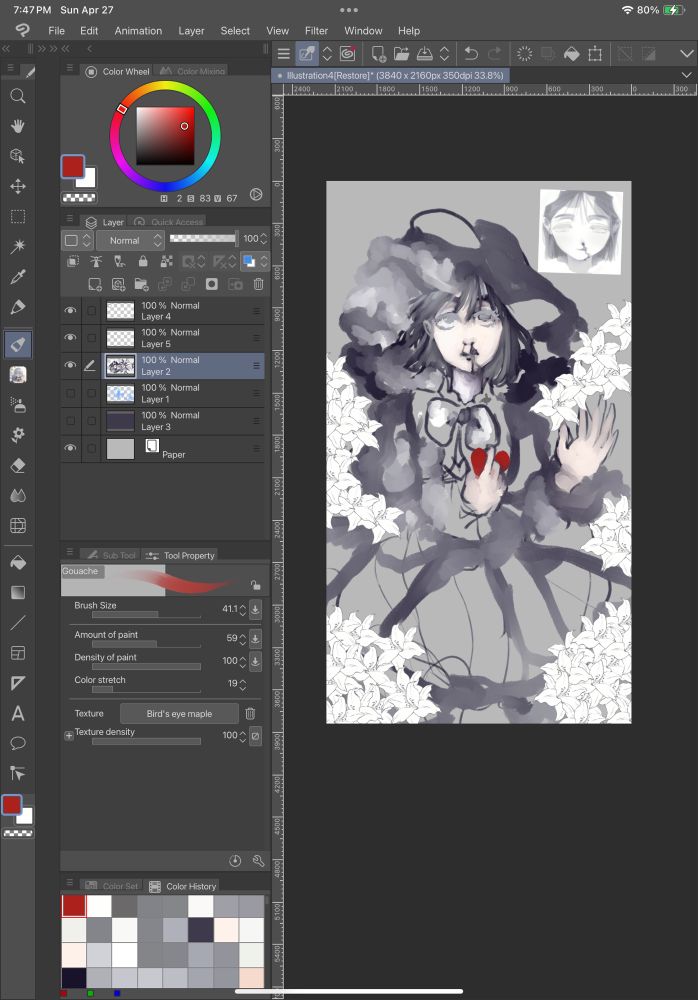Screen dimensions: 698x1000
Task: Select the Fill bucket tool
Action: click(18, 562)
